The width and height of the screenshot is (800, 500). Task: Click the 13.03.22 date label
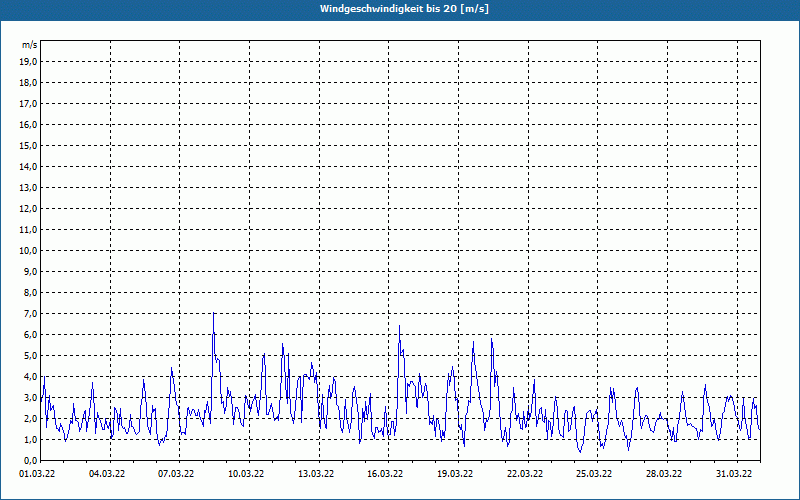pyautogui.click(x=316, y=473)
